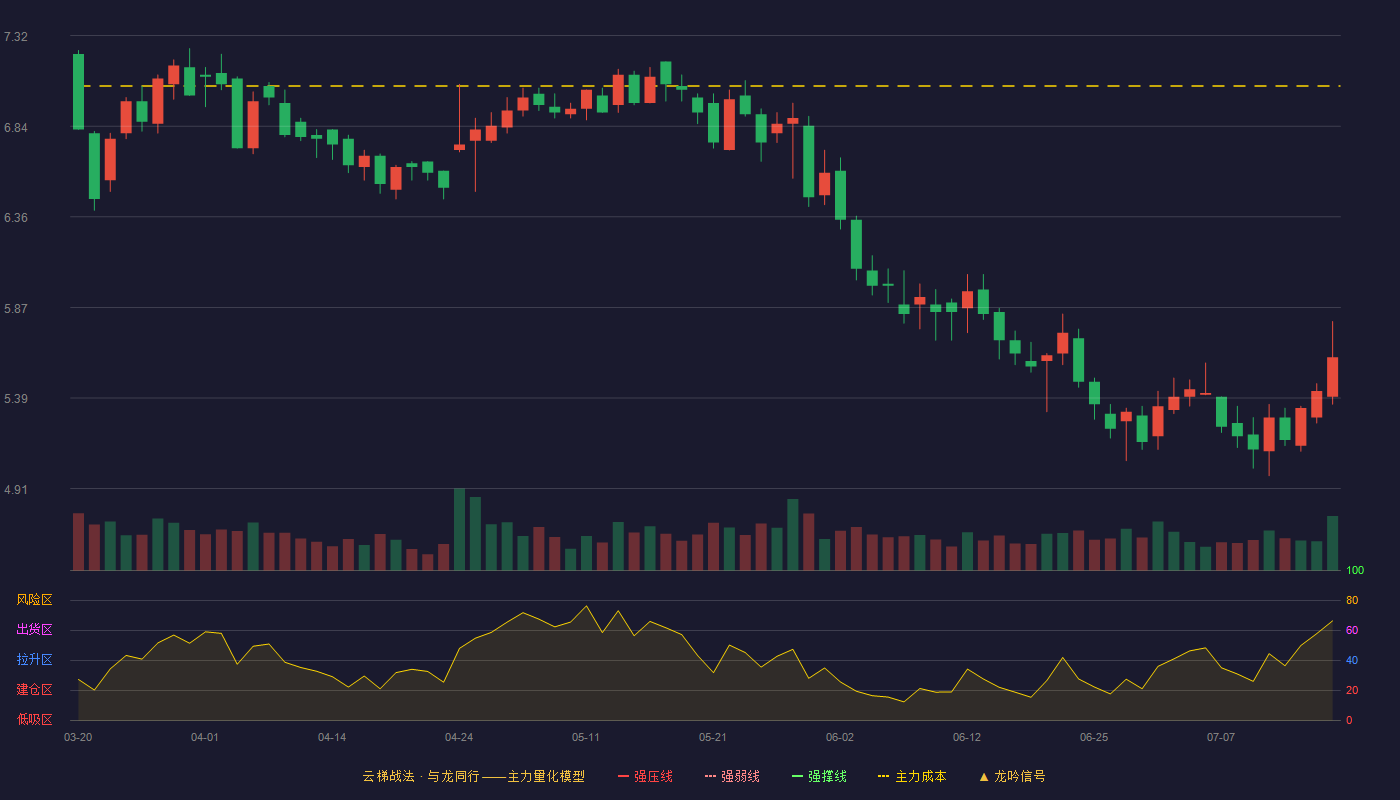Click the 40 indicator axis value
Viewport: 1400px width, 800px height.
1352,661
